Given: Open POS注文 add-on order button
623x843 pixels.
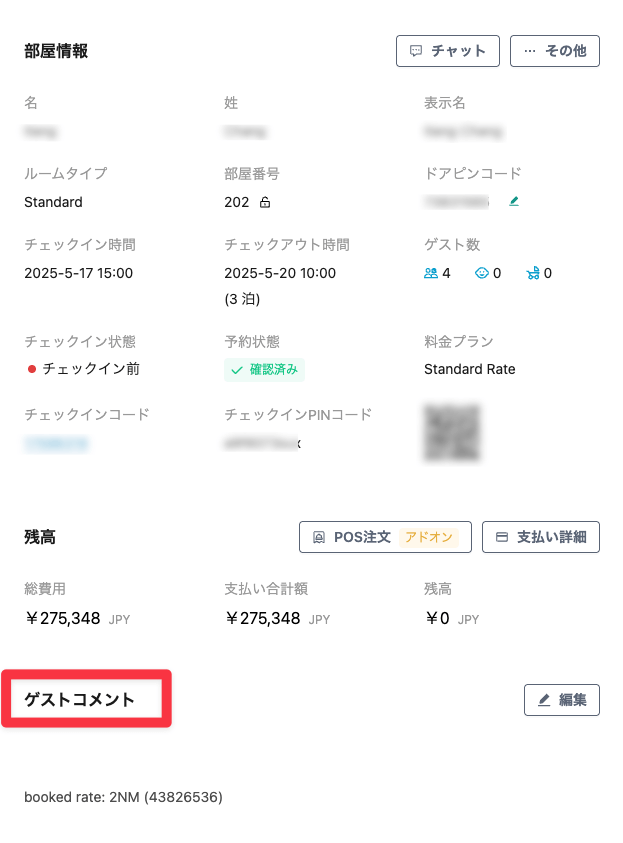Looking at the screenshot, I should (x=385, y=537).
